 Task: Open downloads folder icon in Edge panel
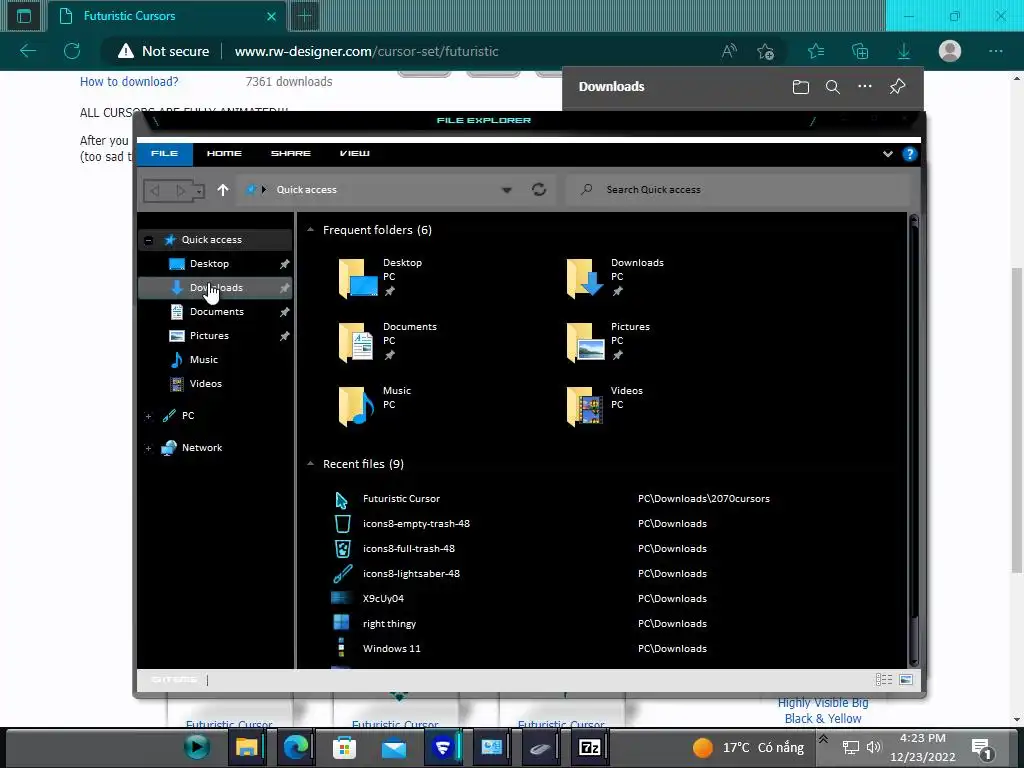[x=801, y=87]
